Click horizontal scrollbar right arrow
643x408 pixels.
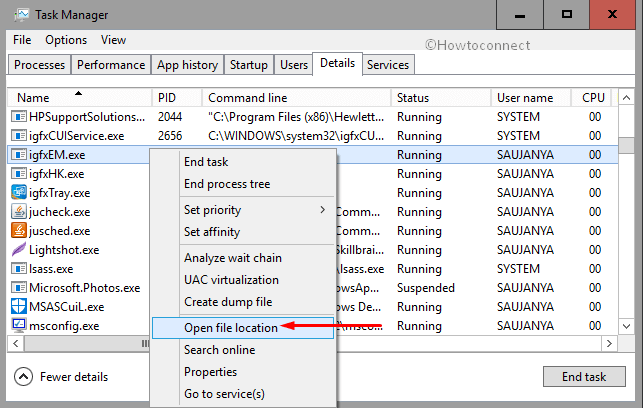click(x=609, y=343)
